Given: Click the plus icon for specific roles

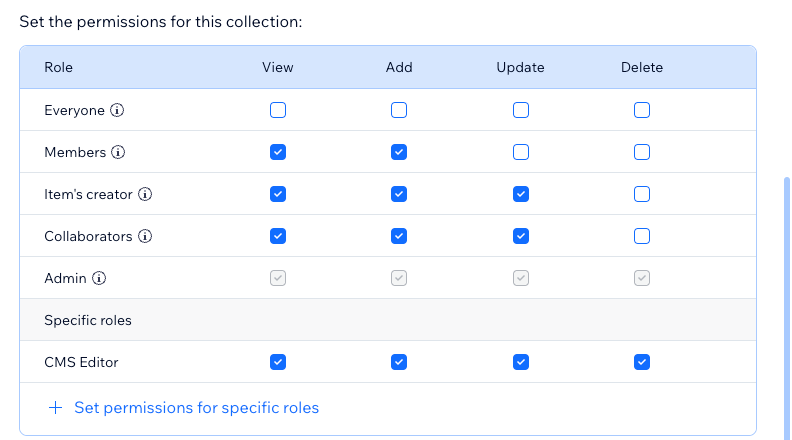Looking at the screenshot, I should pyautogui.click(x=56, y=408).
